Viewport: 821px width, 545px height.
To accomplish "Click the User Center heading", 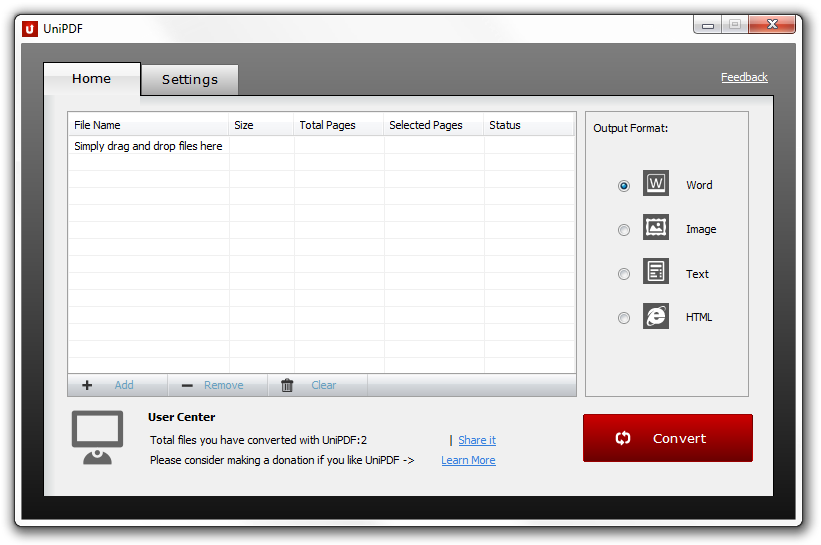I will point(182,417).
